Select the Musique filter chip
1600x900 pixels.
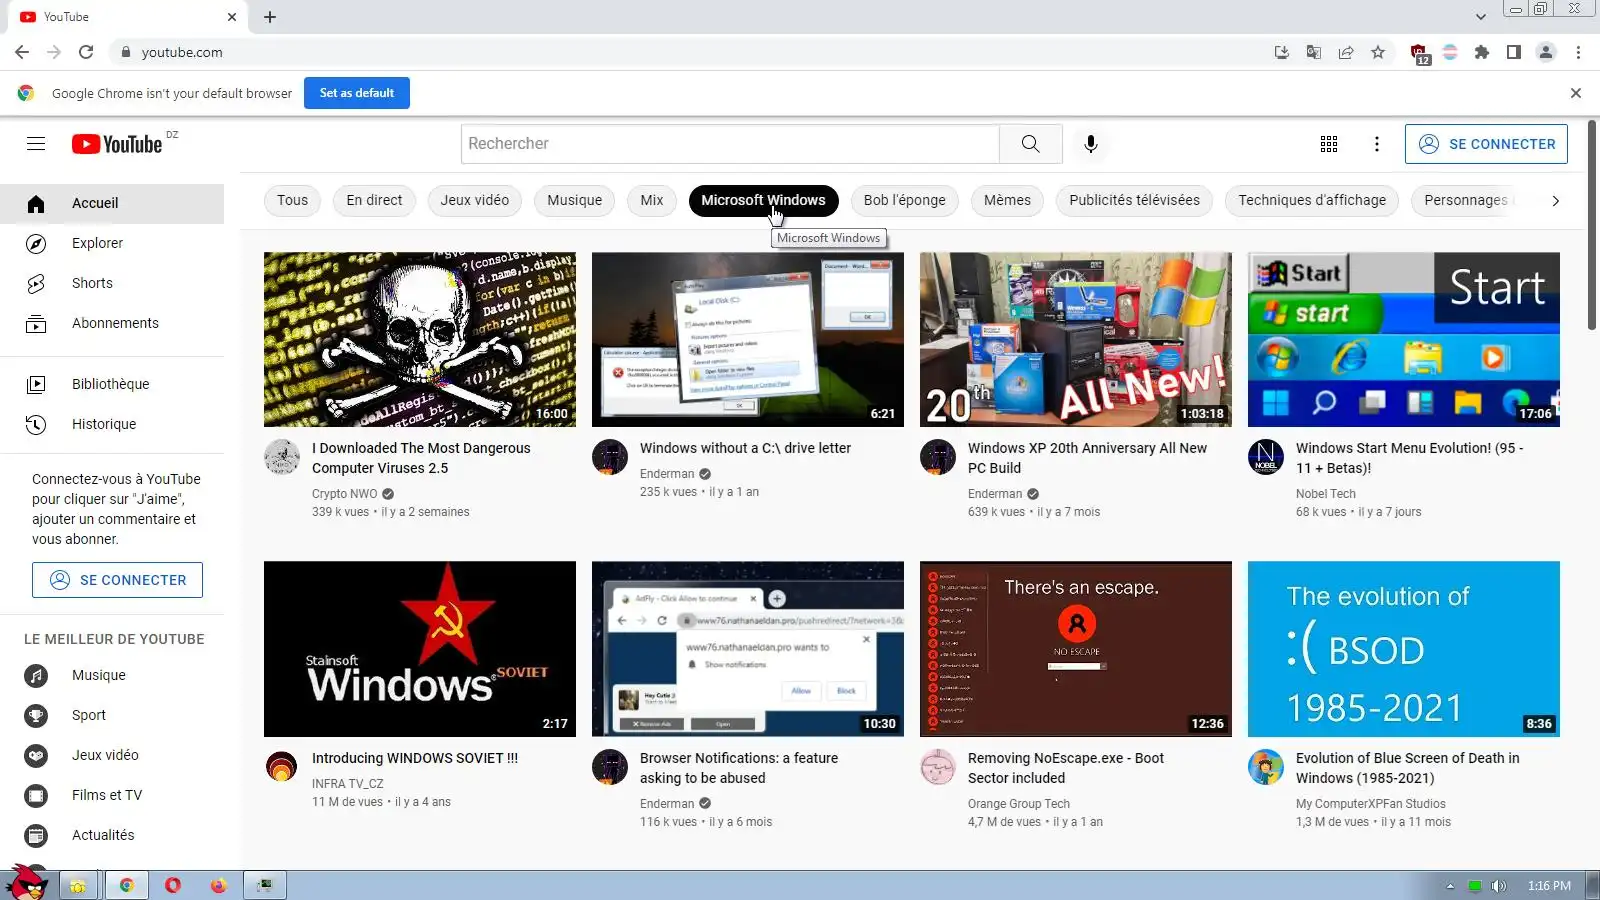pyautogui.click(x=575, y=200)
